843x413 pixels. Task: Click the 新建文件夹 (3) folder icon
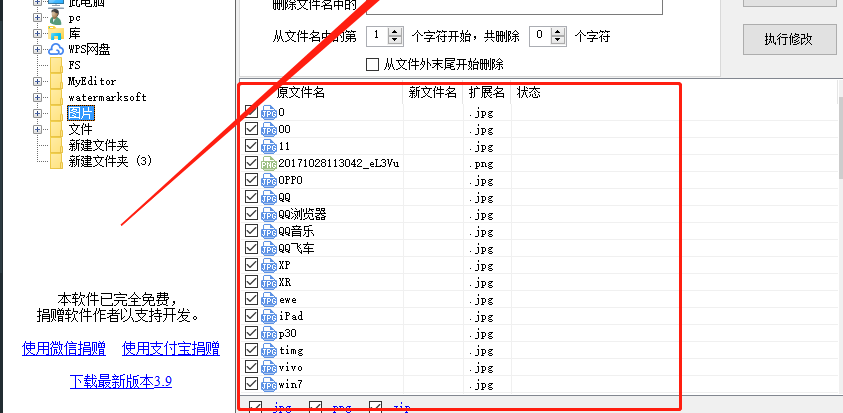tap(56, 161)
